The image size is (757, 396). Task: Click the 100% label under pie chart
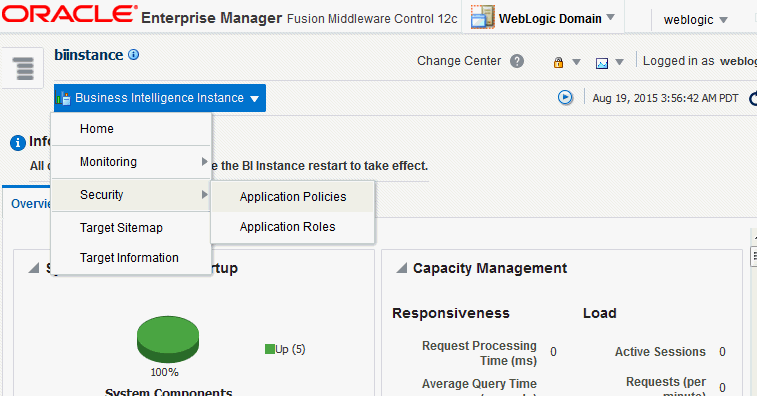point(164,372)
